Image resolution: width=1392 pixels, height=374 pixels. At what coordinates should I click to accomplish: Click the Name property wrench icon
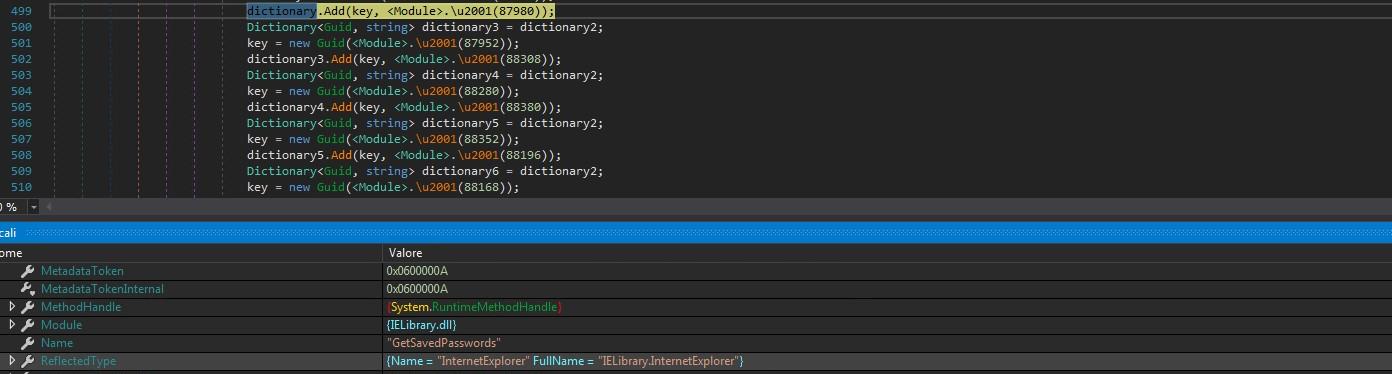(x=28, y=343)
